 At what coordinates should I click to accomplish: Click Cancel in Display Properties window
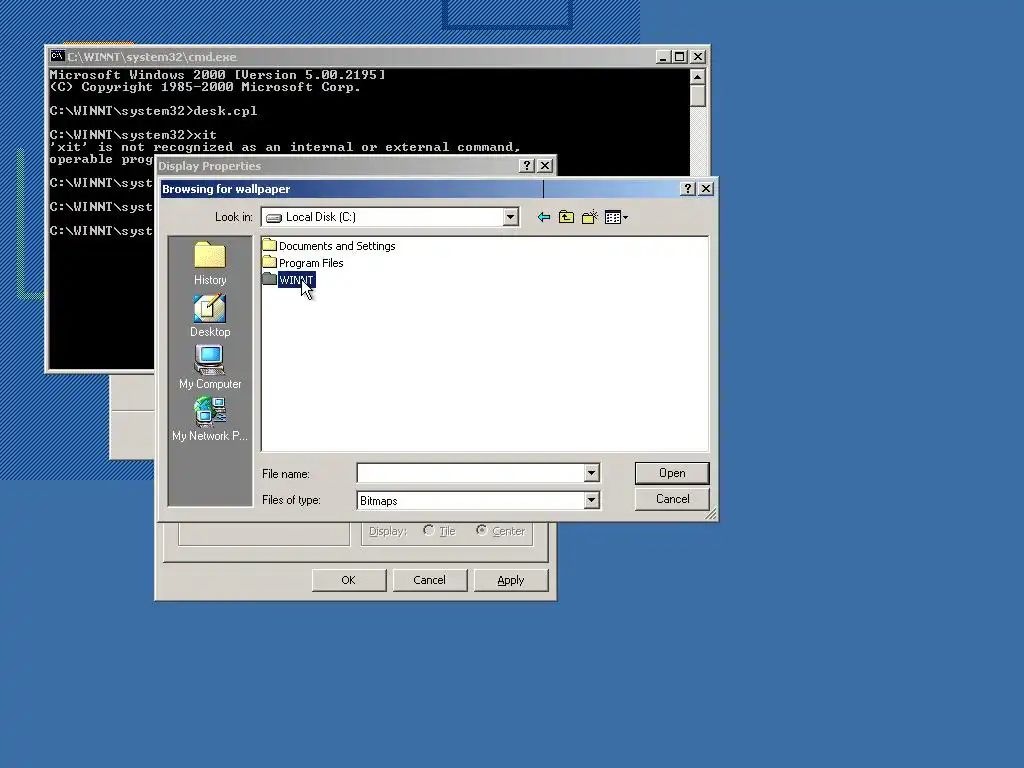click(430, 580)
